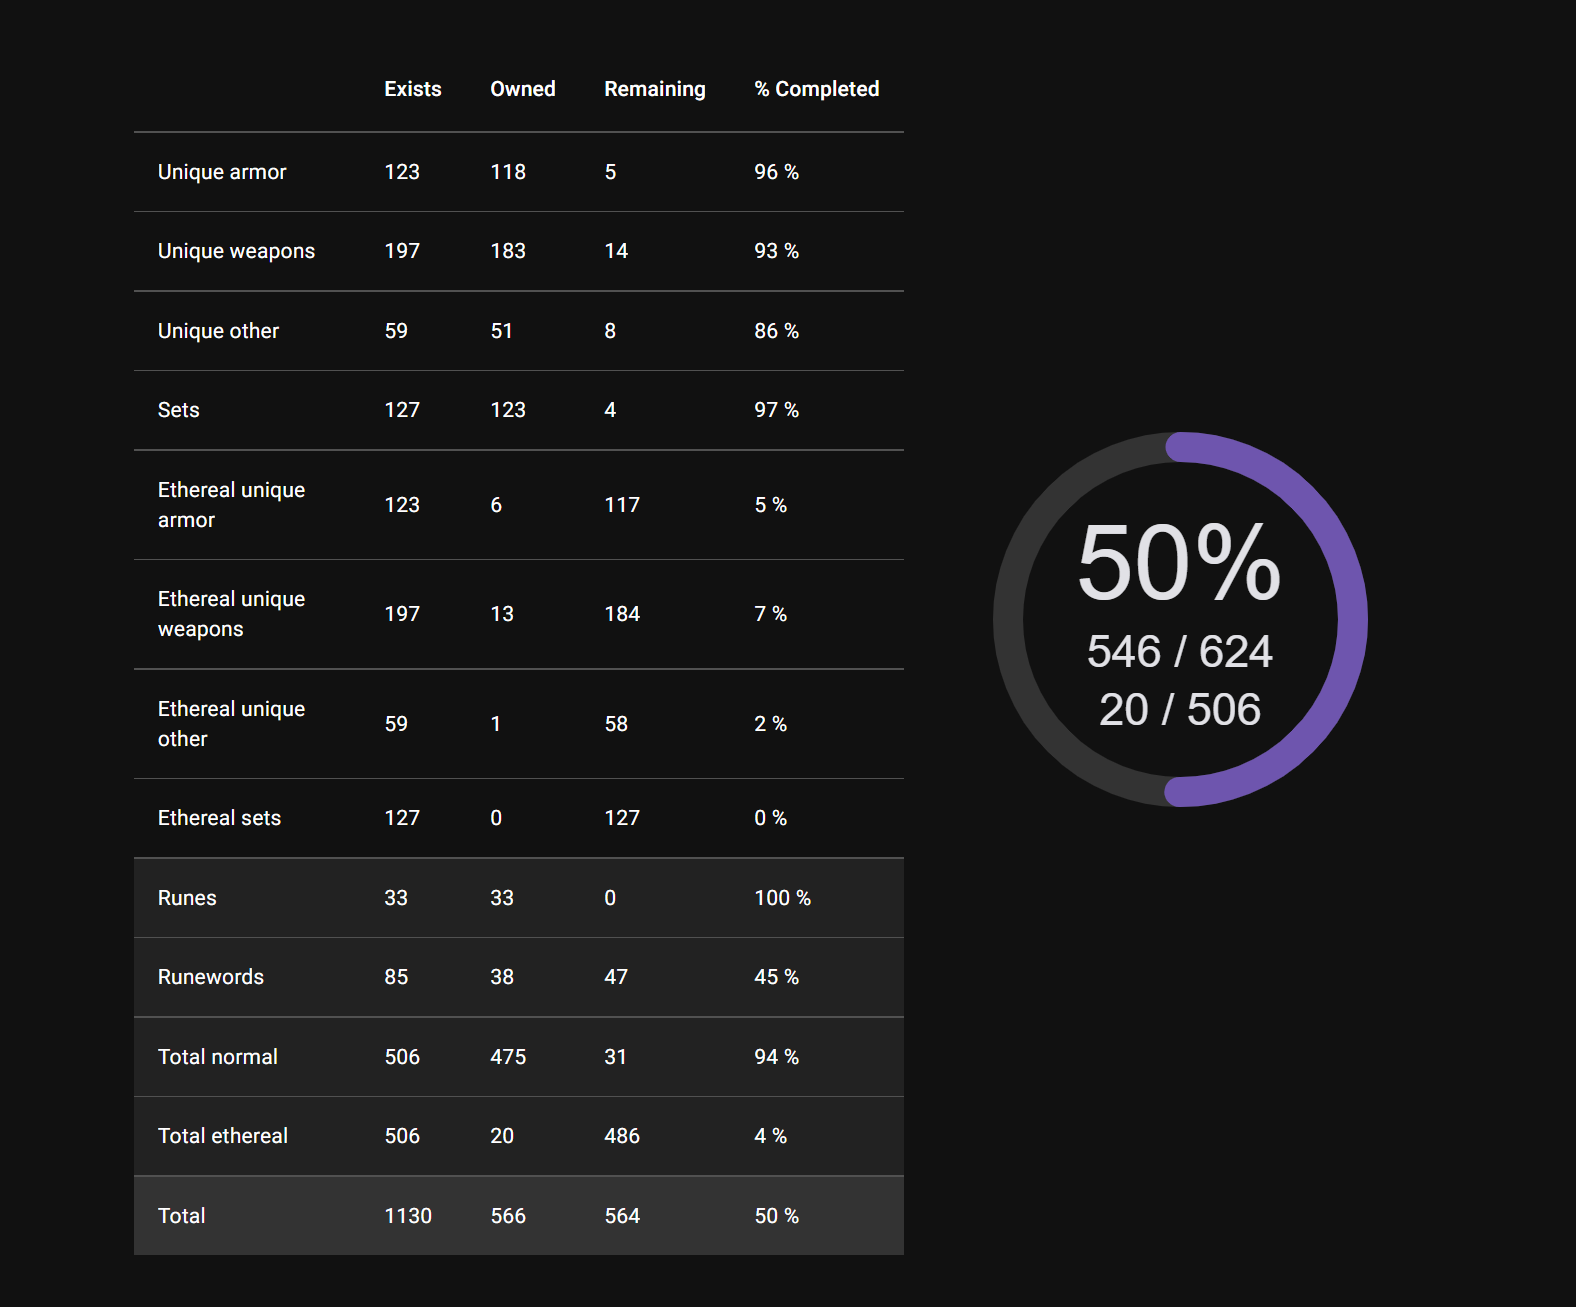Click the purple circular progress ring

coord(1352,620)
